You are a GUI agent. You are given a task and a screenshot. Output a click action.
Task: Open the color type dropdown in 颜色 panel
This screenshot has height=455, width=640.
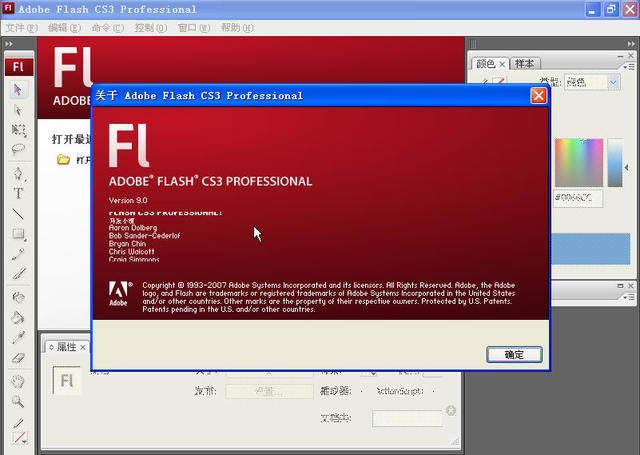[592, 82]
